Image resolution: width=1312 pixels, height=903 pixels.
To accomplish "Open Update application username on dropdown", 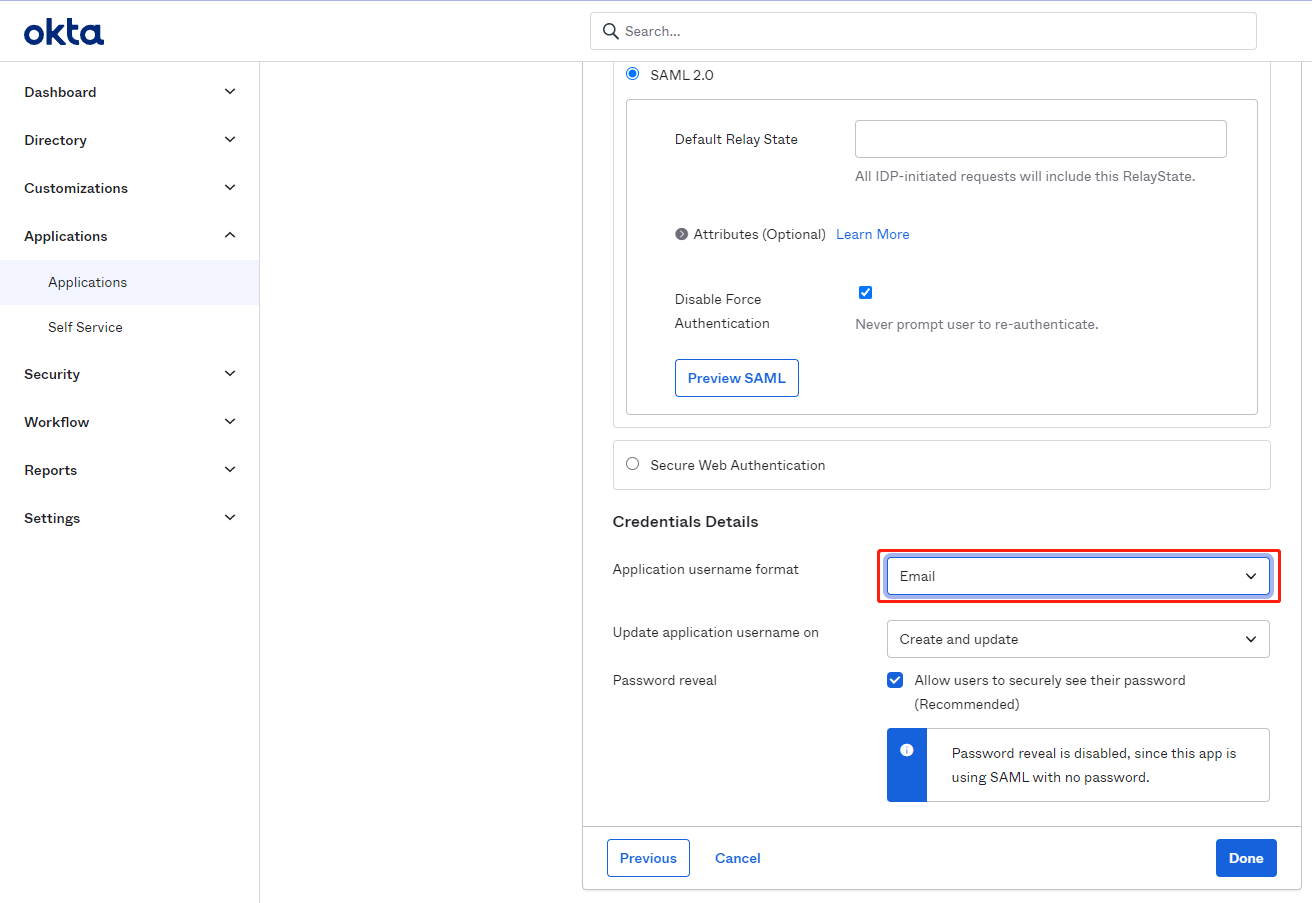I will tap(1077, 639).
